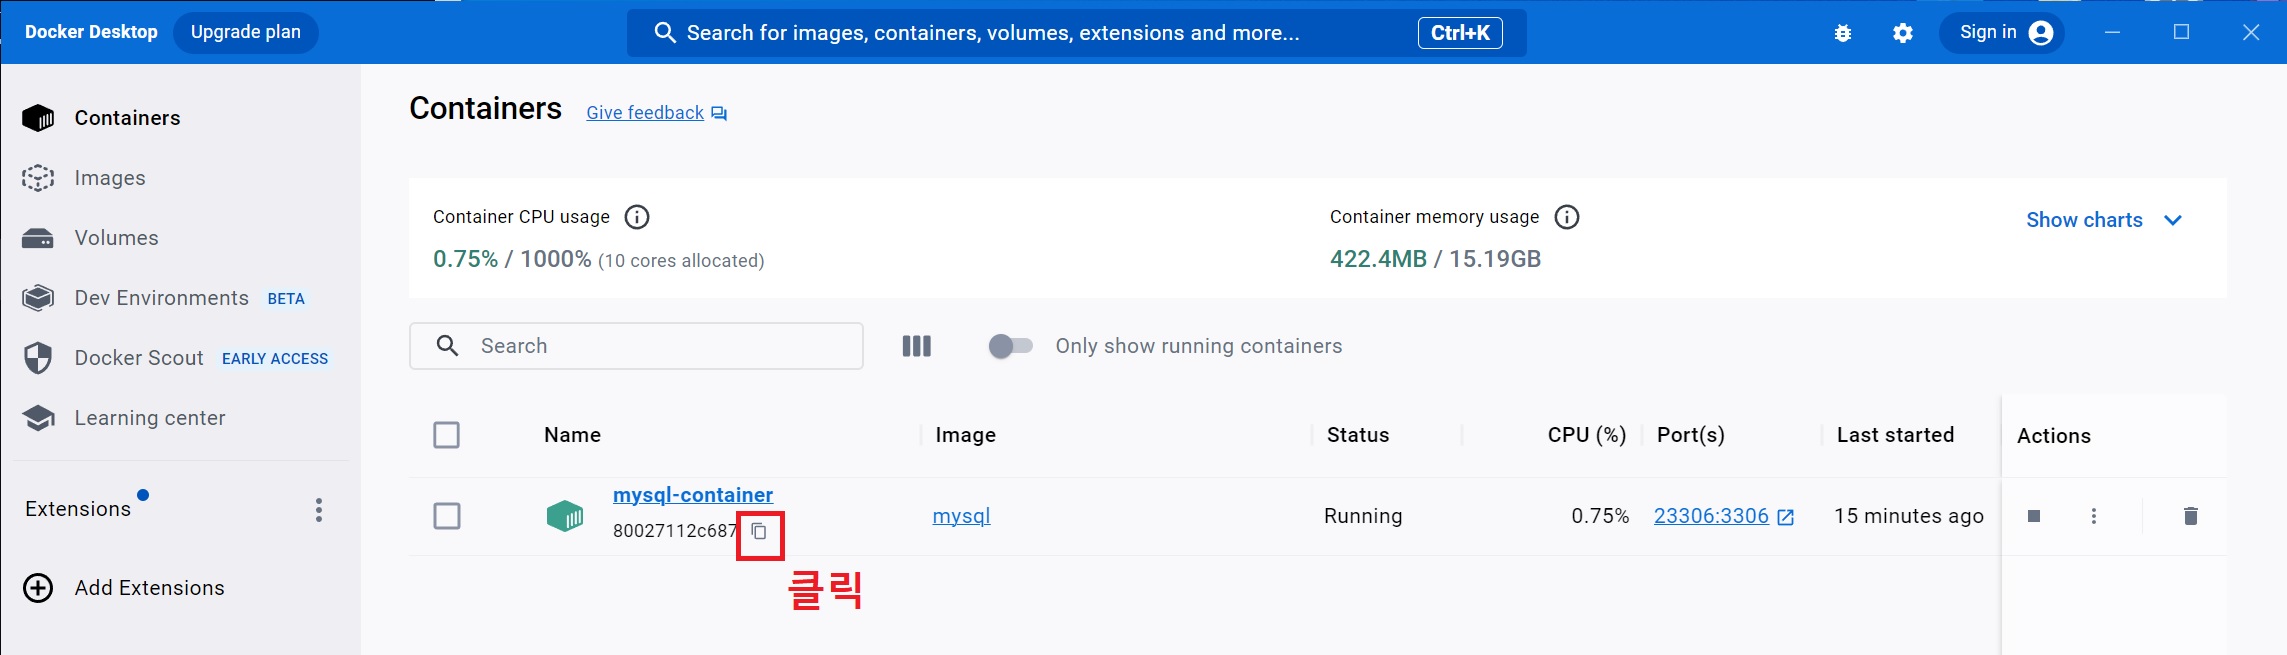Image resolution: width=2287 pixels, height=655 pixels.
Task: Open the troubleshoot bug icon
Action: [x=1843, y=33]
